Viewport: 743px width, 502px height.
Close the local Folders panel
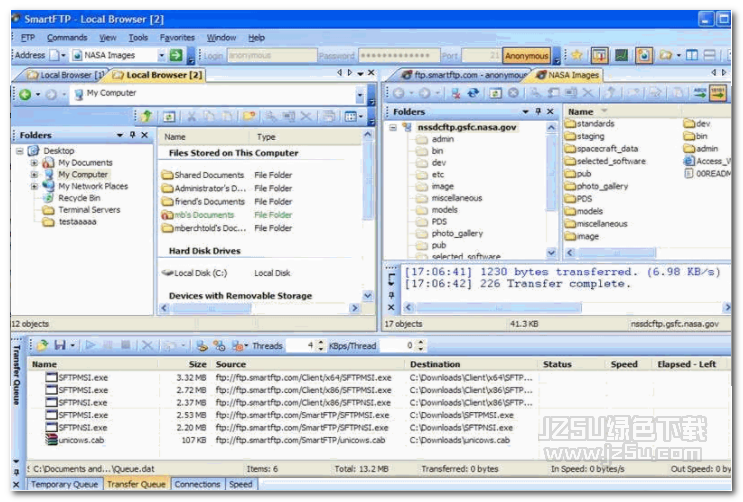point(145,135)
